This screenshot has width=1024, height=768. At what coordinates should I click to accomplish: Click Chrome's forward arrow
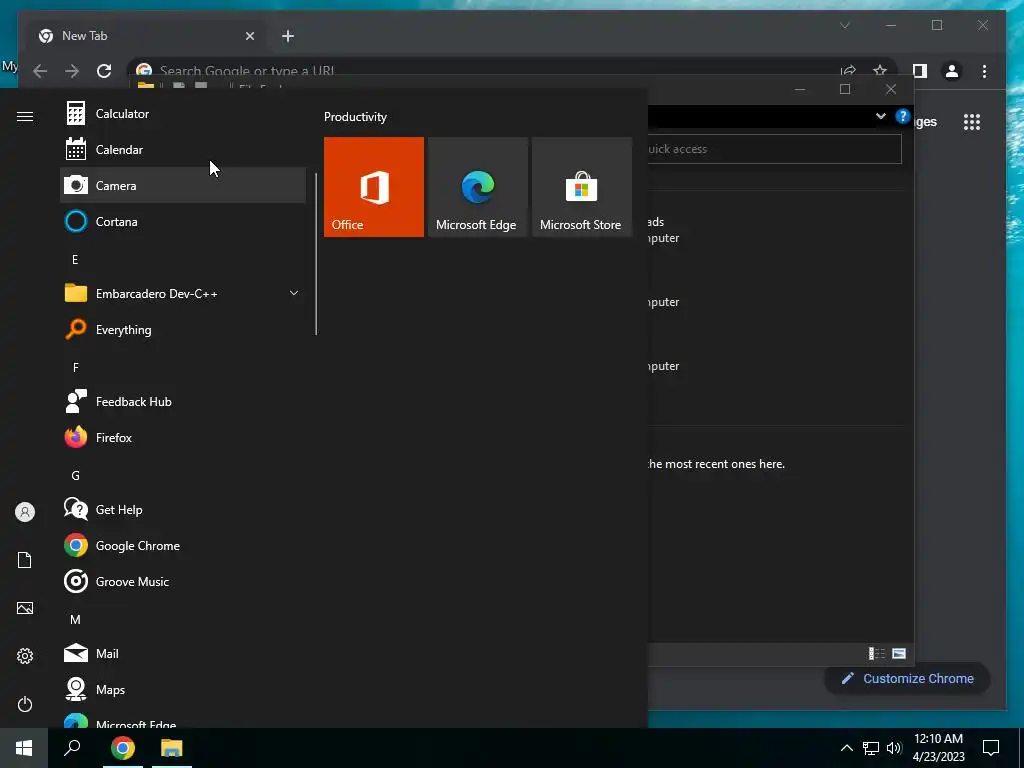72,71
